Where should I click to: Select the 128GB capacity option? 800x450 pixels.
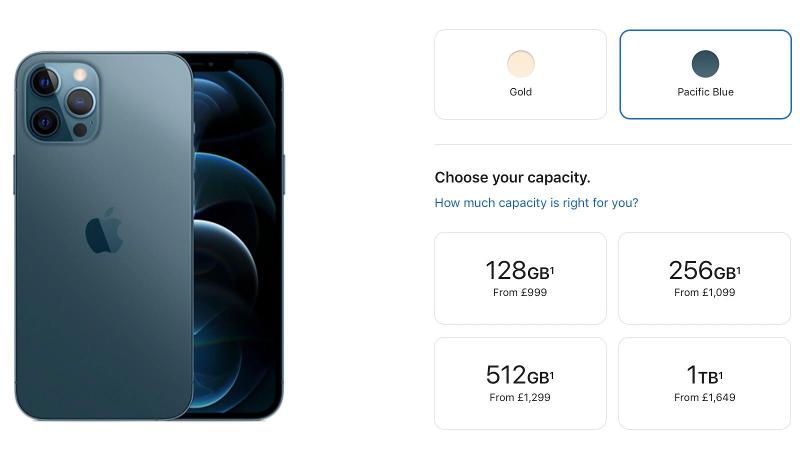(x=520, y=278)
